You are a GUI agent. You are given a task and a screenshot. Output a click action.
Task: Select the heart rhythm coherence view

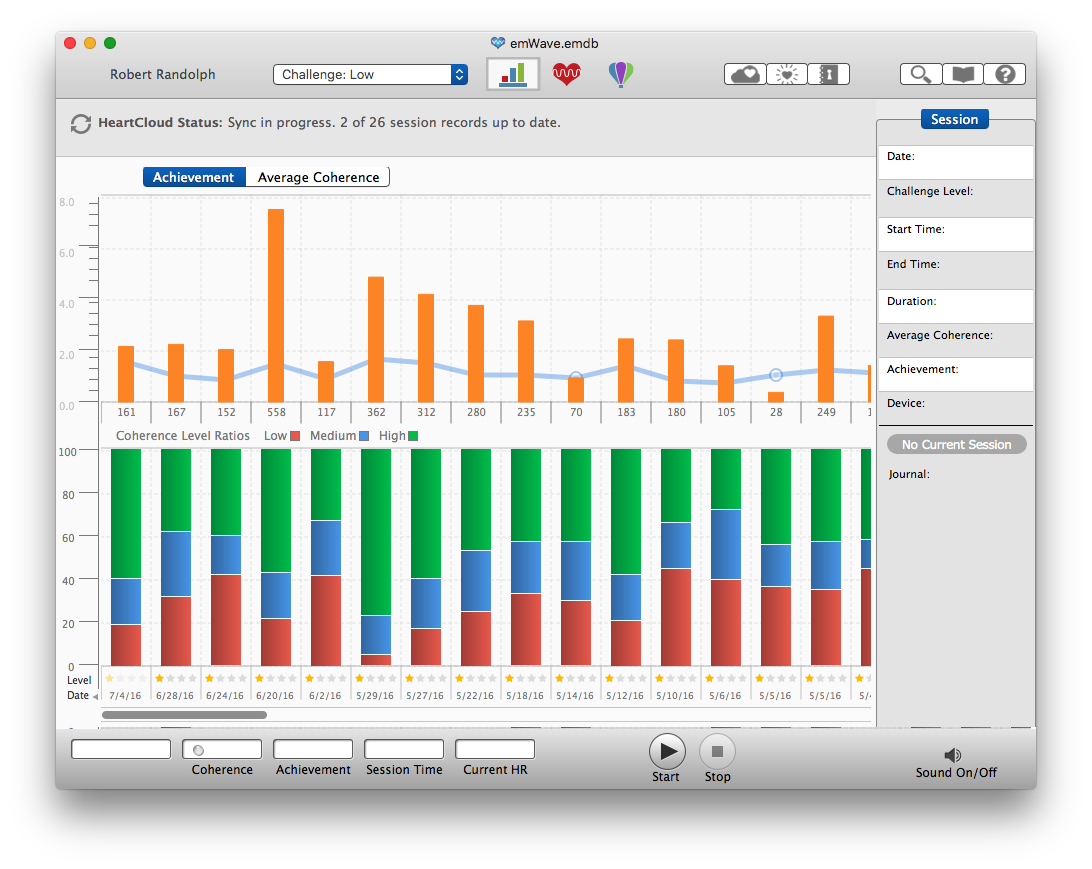(567, 74)
